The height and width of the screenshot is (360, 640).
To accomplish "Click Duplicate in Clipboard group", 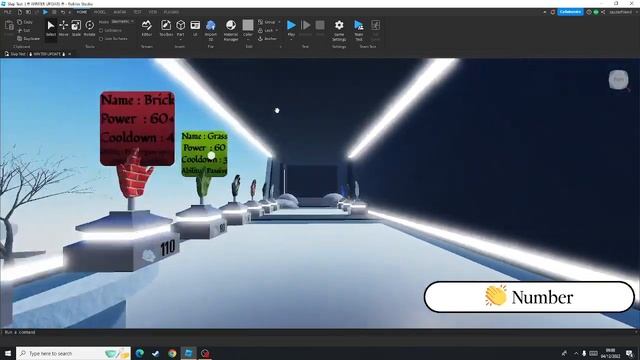I will pyautogui.click(x=29, y=38).
